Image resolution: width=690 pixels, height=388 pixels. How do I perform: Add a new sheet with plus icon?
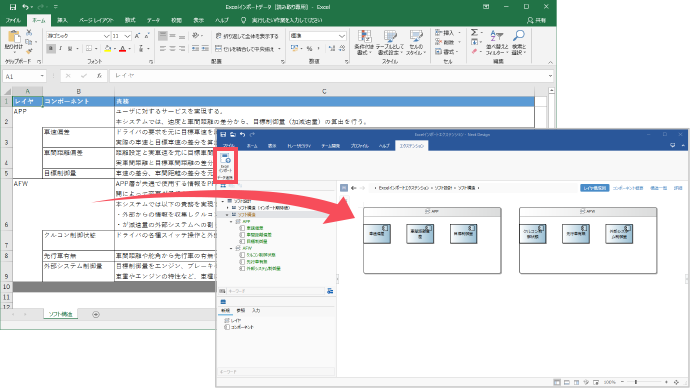tap(95, 315)
